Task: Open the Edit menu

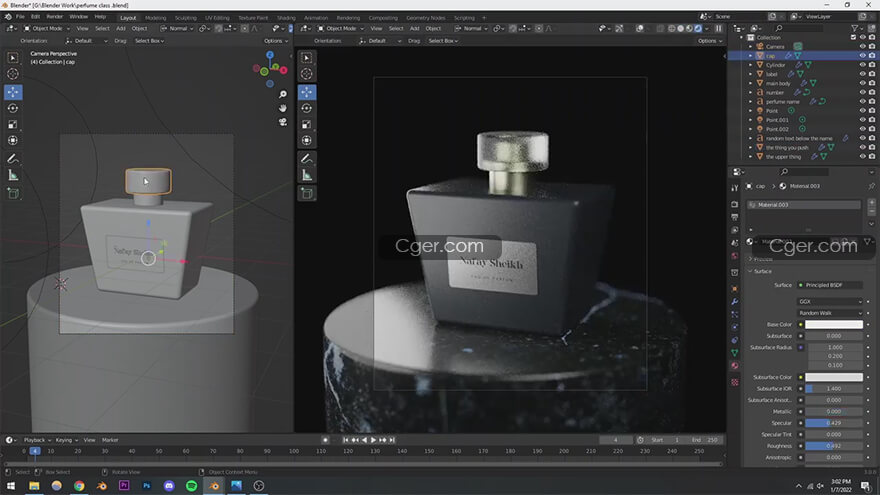Action: coord(35,17)
